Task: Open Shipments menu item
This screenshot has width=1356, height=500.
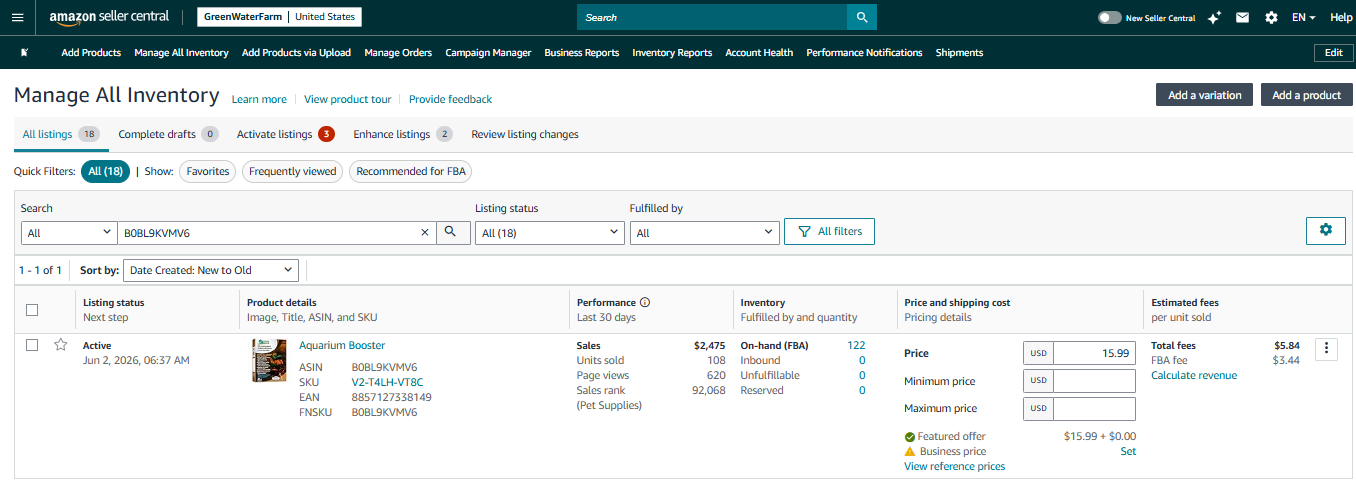Action: 959,52
